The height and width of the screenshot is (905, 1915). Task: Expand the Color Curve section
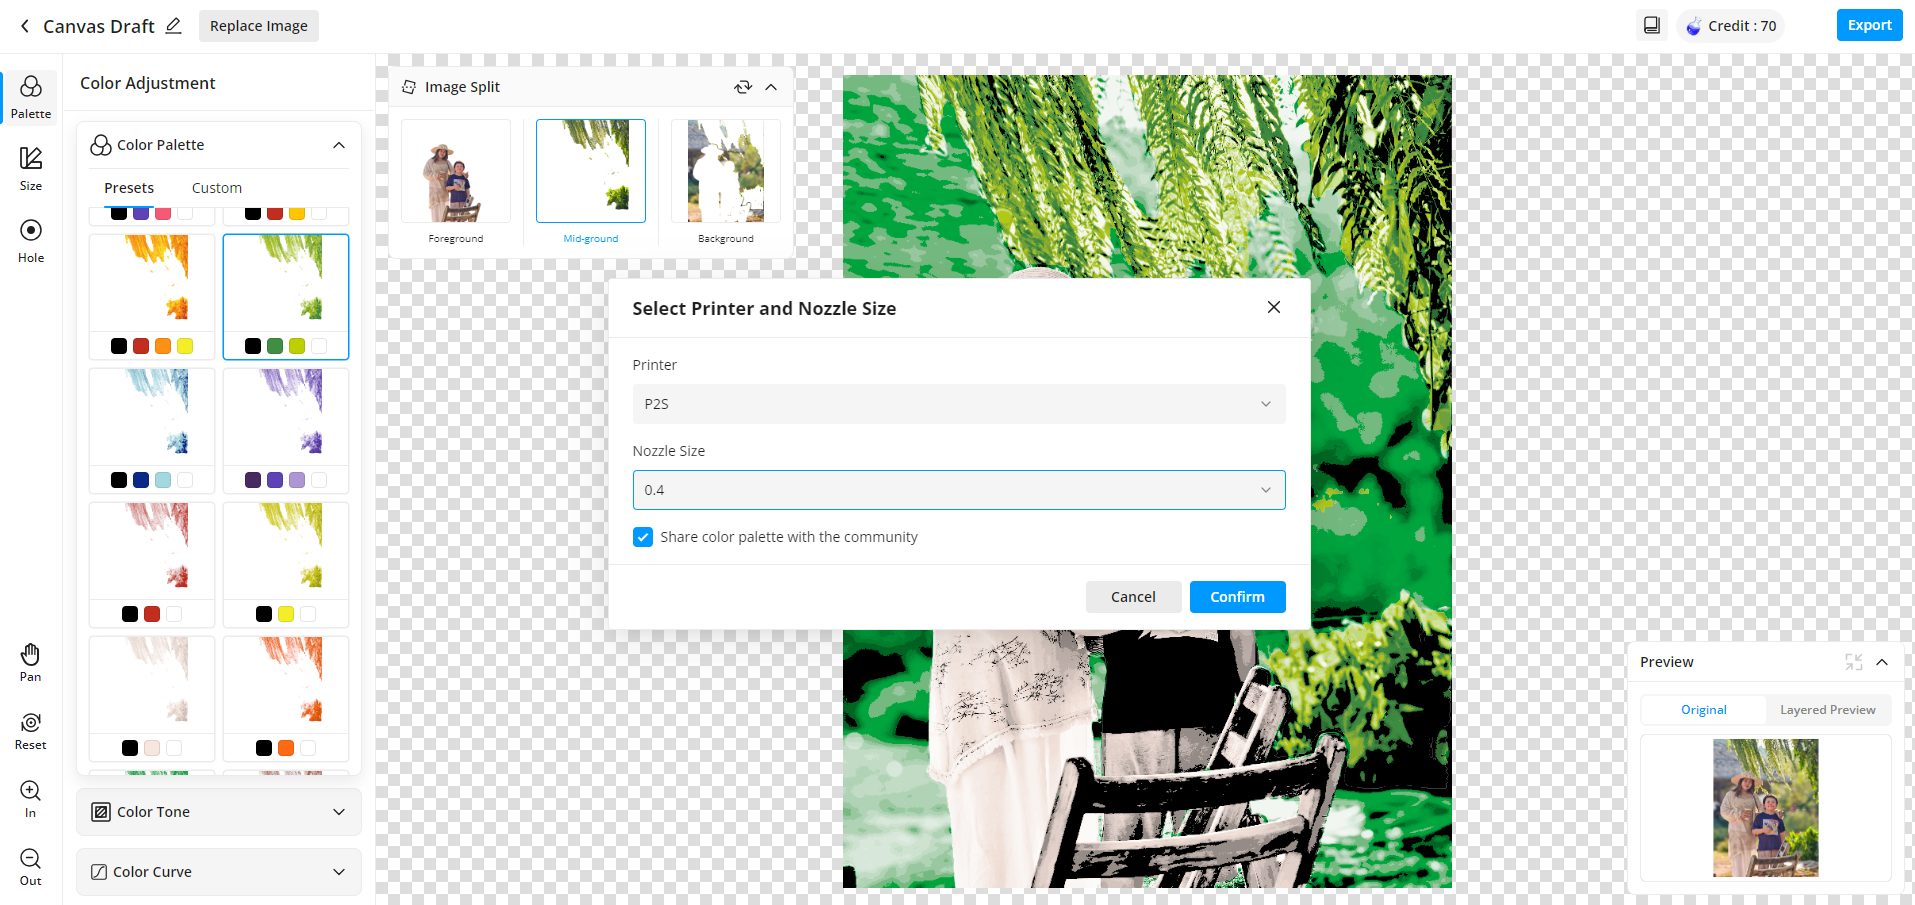click(219, 872)
